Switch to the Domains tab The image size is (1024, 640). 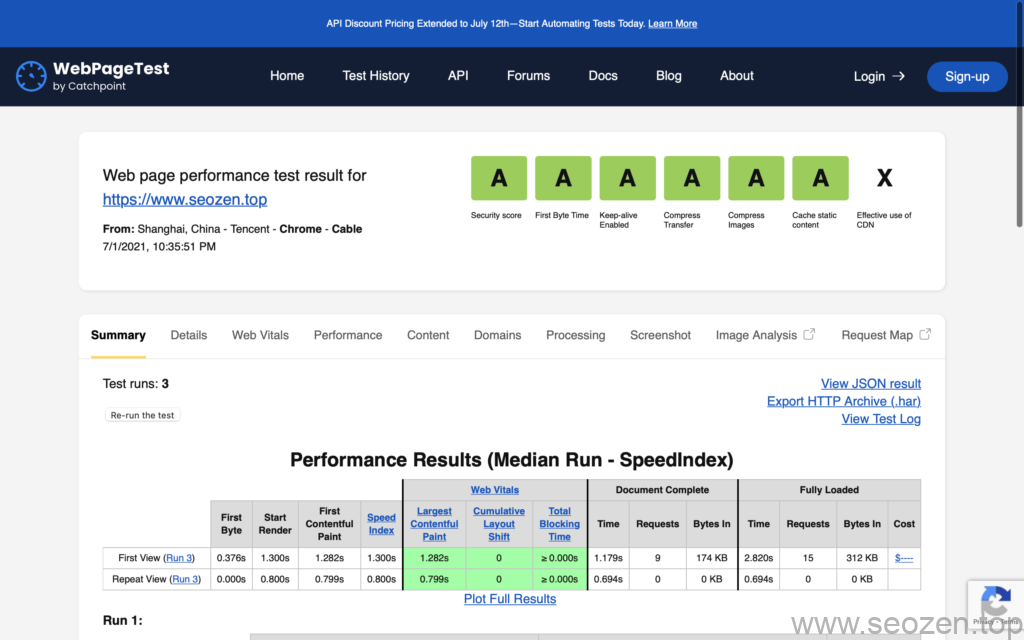(x=498, y=335)
